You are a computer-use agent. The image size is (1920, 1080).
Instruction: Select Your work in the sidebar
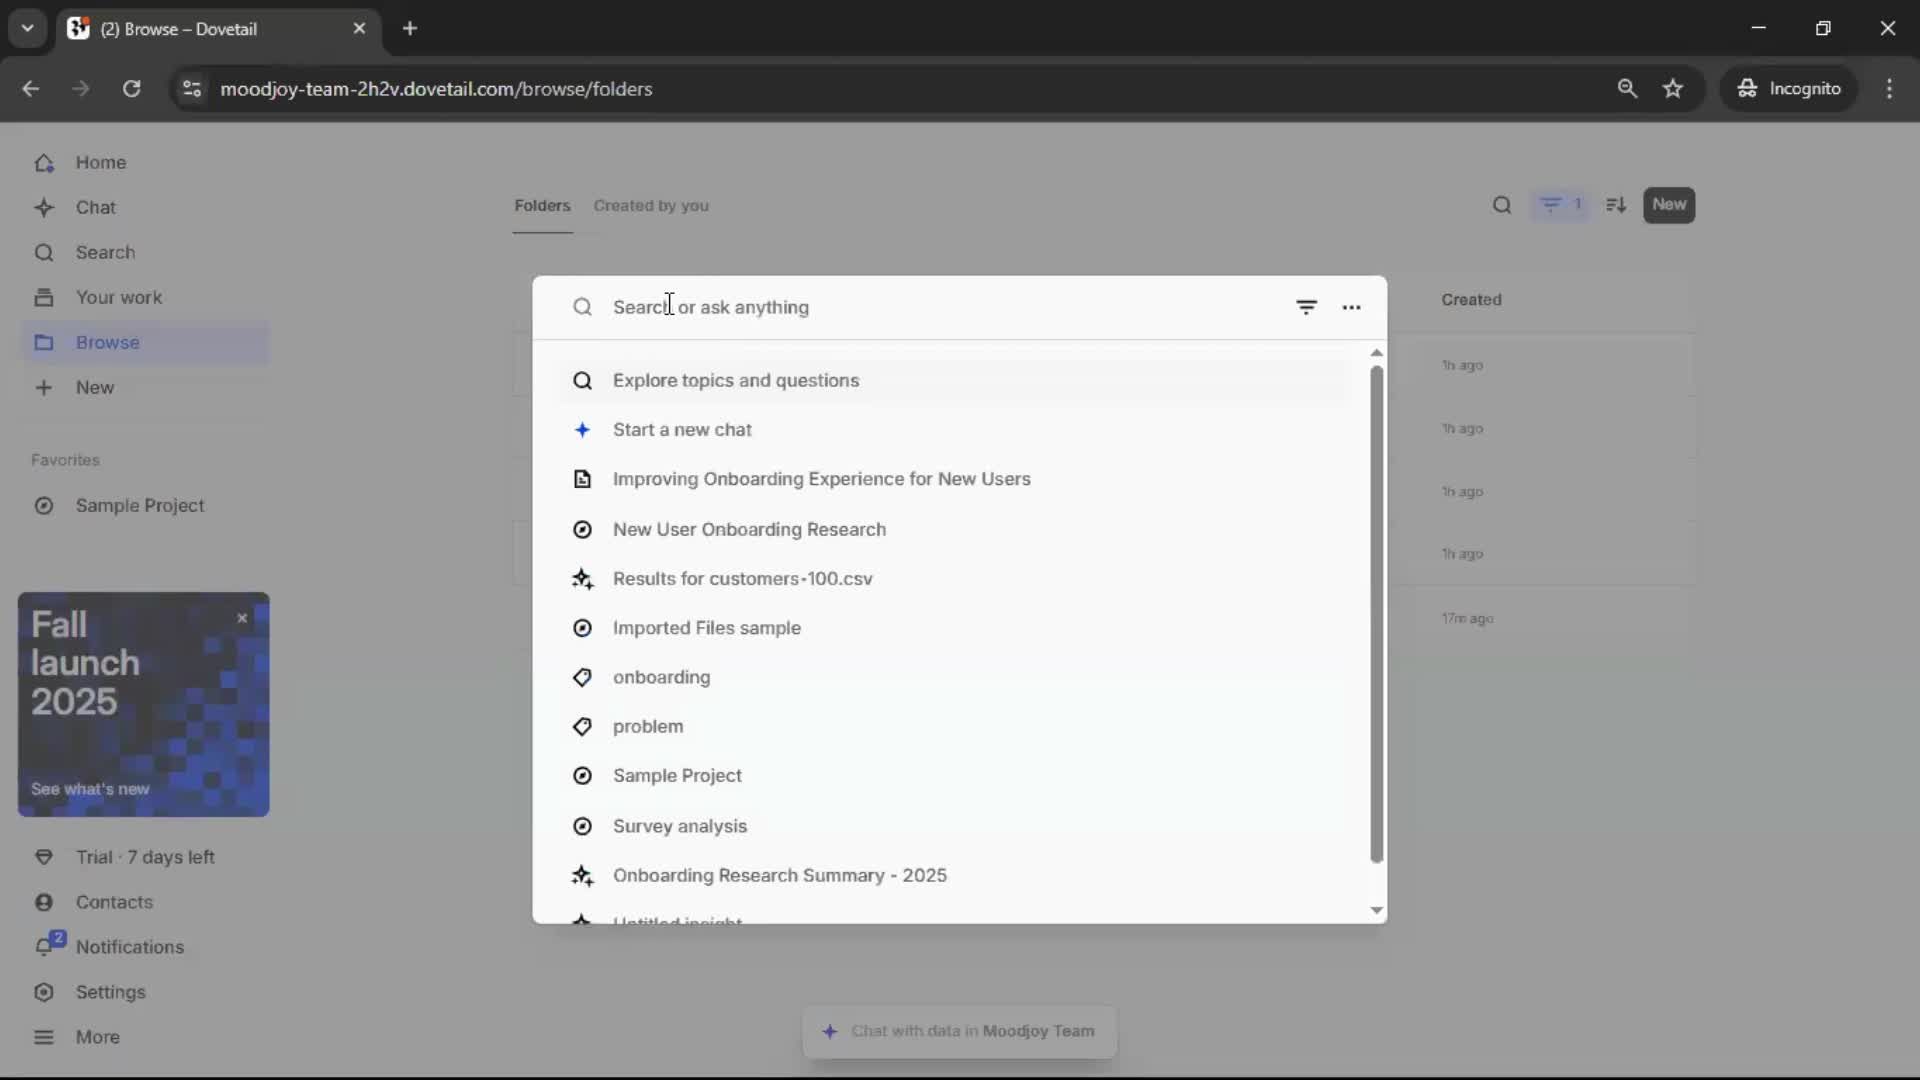pyautogui.click(x=119, y=297)
